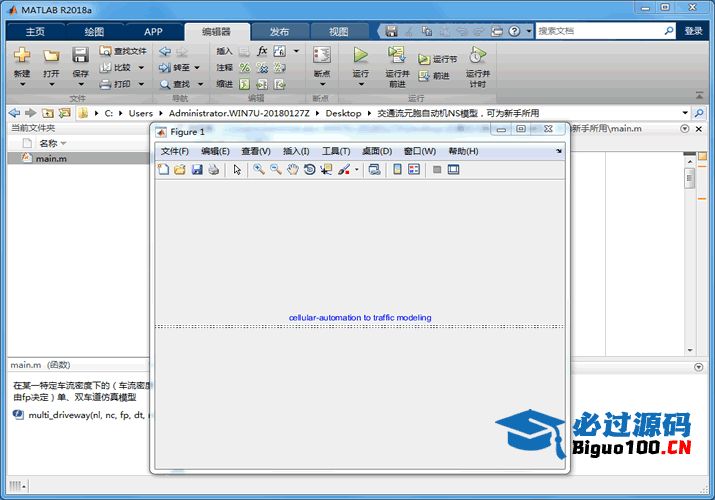
Task: Click the Link Plot icon
Action: pos(374,170)
